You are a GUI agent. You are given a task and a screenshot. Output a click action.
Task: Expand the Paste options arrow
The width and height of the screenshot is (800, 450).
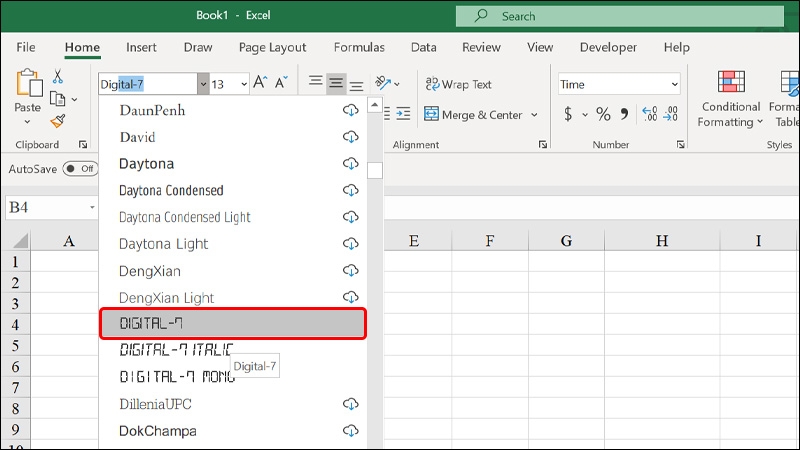coord(28,122)
